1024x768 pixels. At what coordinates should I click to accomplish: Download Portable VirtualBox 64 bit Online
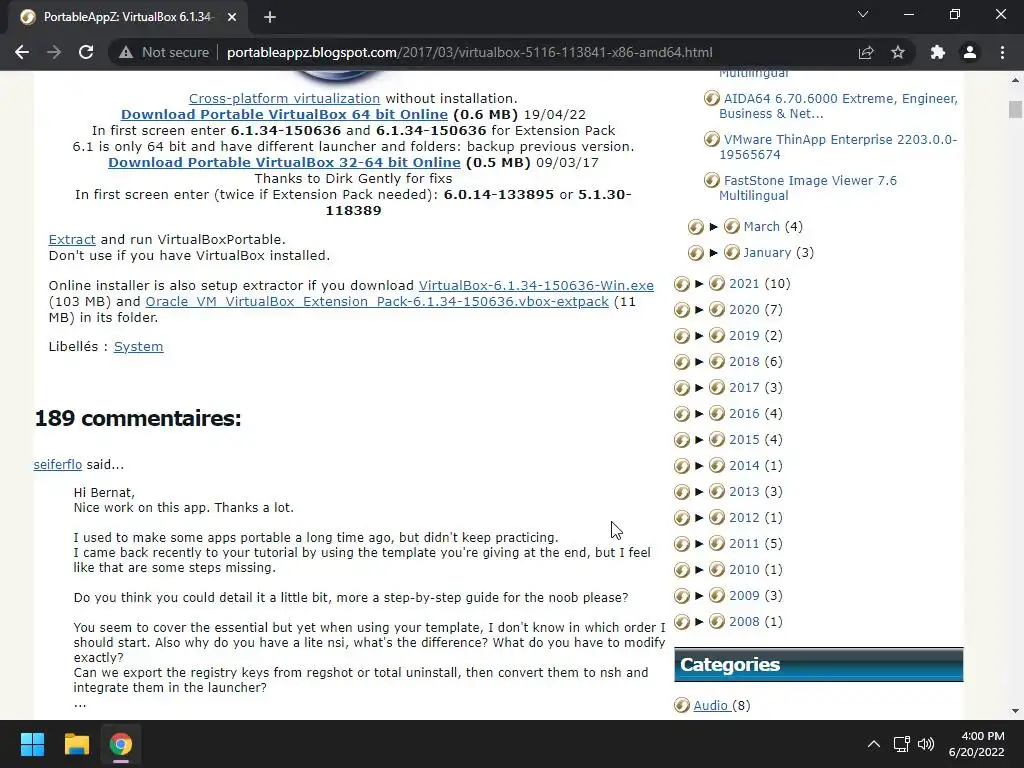[x=284, y=114]
